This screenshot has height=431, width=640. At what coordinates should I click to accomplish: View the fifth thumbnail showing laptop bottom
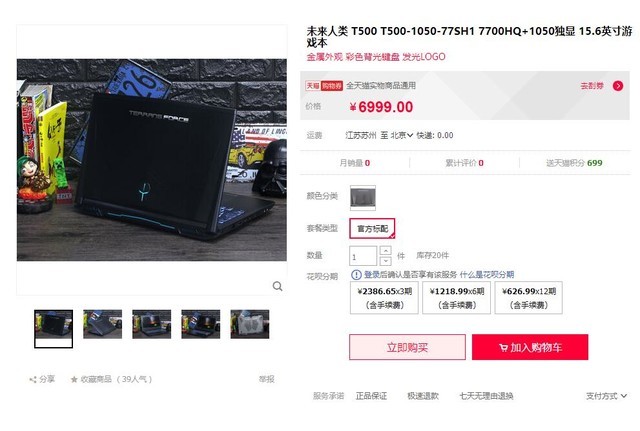250,324
